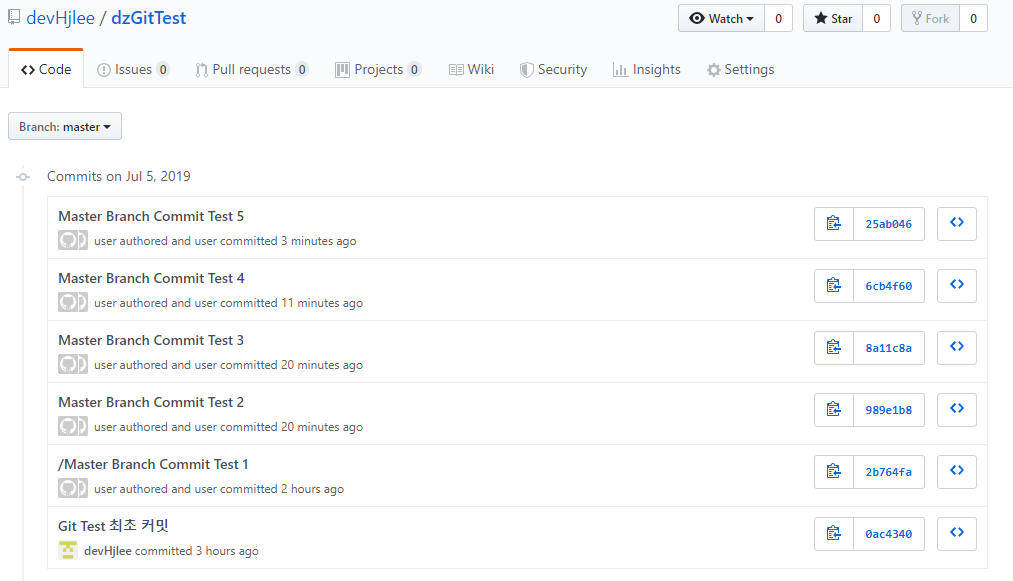Browse repository at commit Test 3
Screen dimensions: 1013x581
coord(957,348)
